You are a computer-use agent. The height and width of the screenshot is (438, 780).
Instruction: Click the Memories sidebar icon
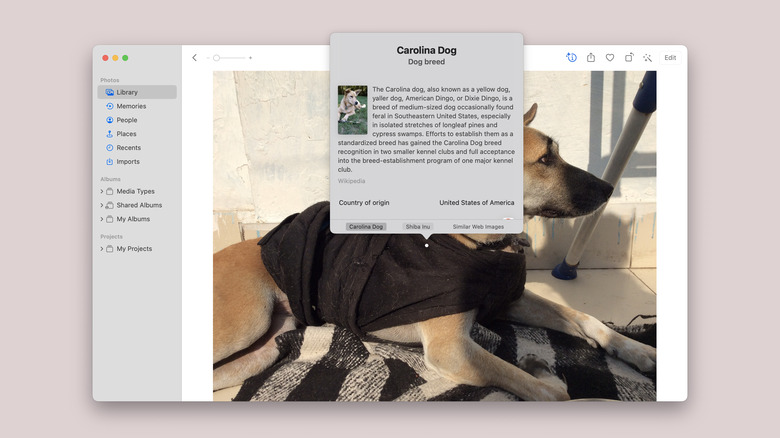pos(109,106)
